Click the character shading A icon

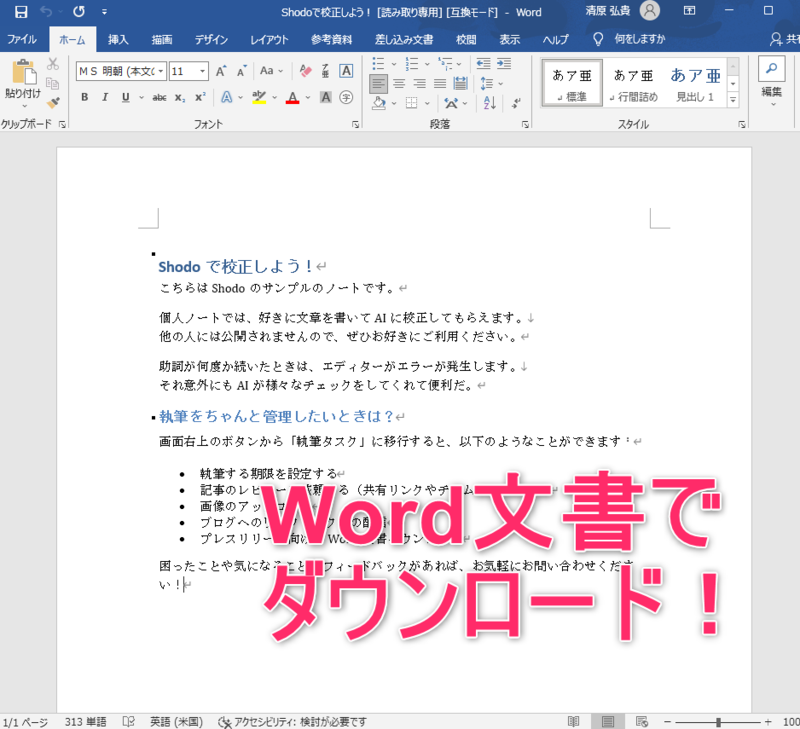click(326, 97)
